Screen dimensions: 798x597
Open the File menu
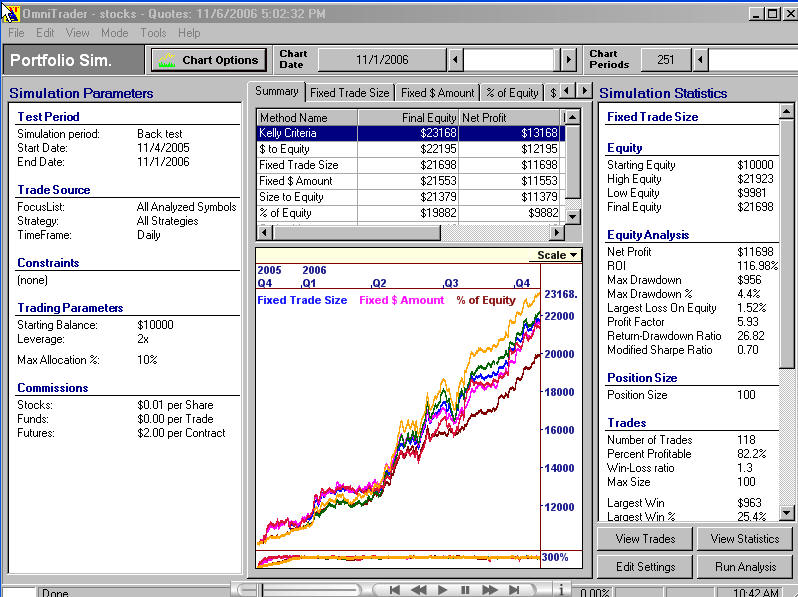click(x=16, y=33)
